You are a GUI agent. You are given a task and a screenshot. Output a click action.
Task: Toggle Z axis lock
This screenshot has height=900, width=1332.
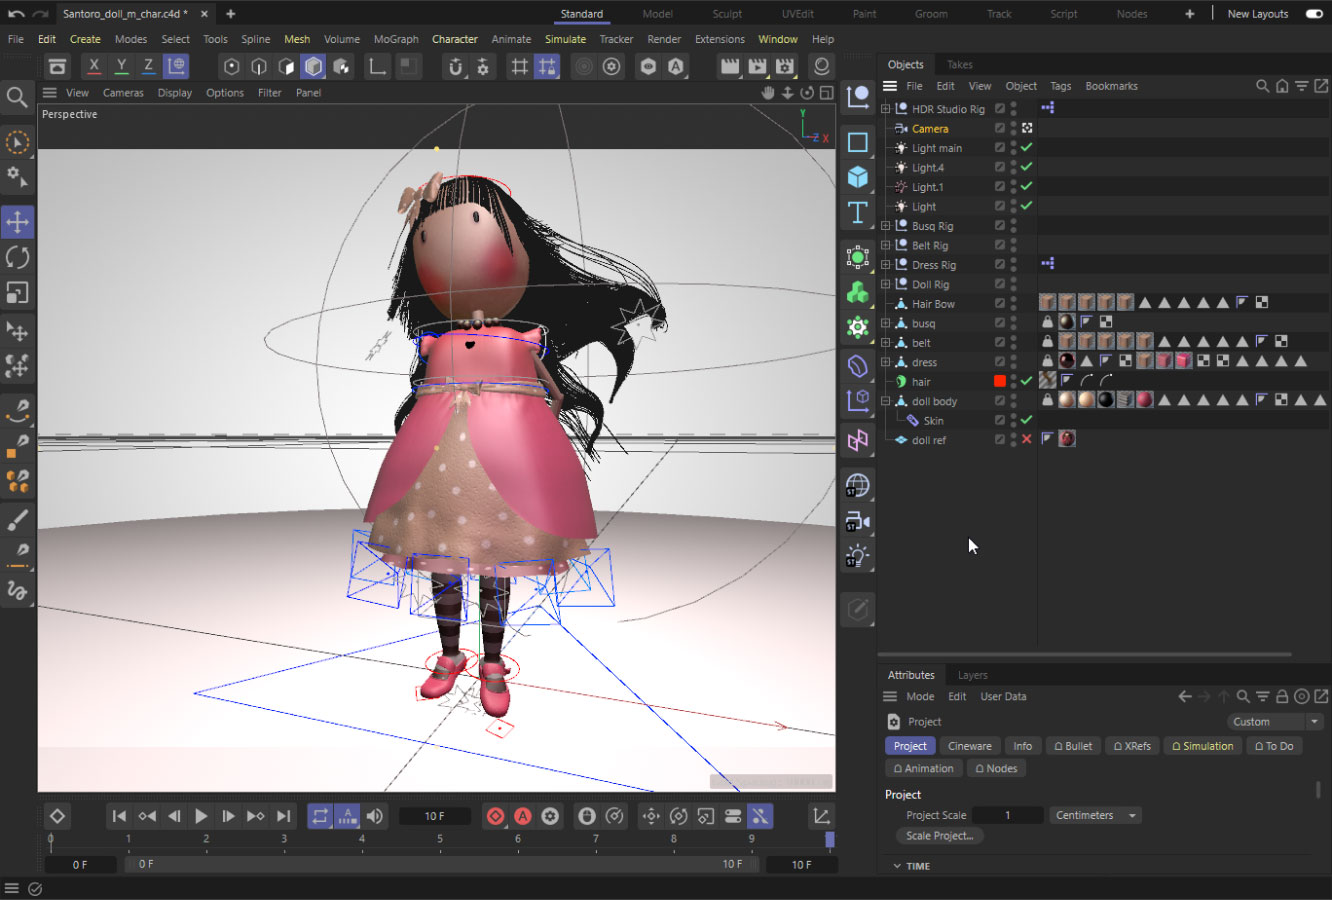[148, 66]
